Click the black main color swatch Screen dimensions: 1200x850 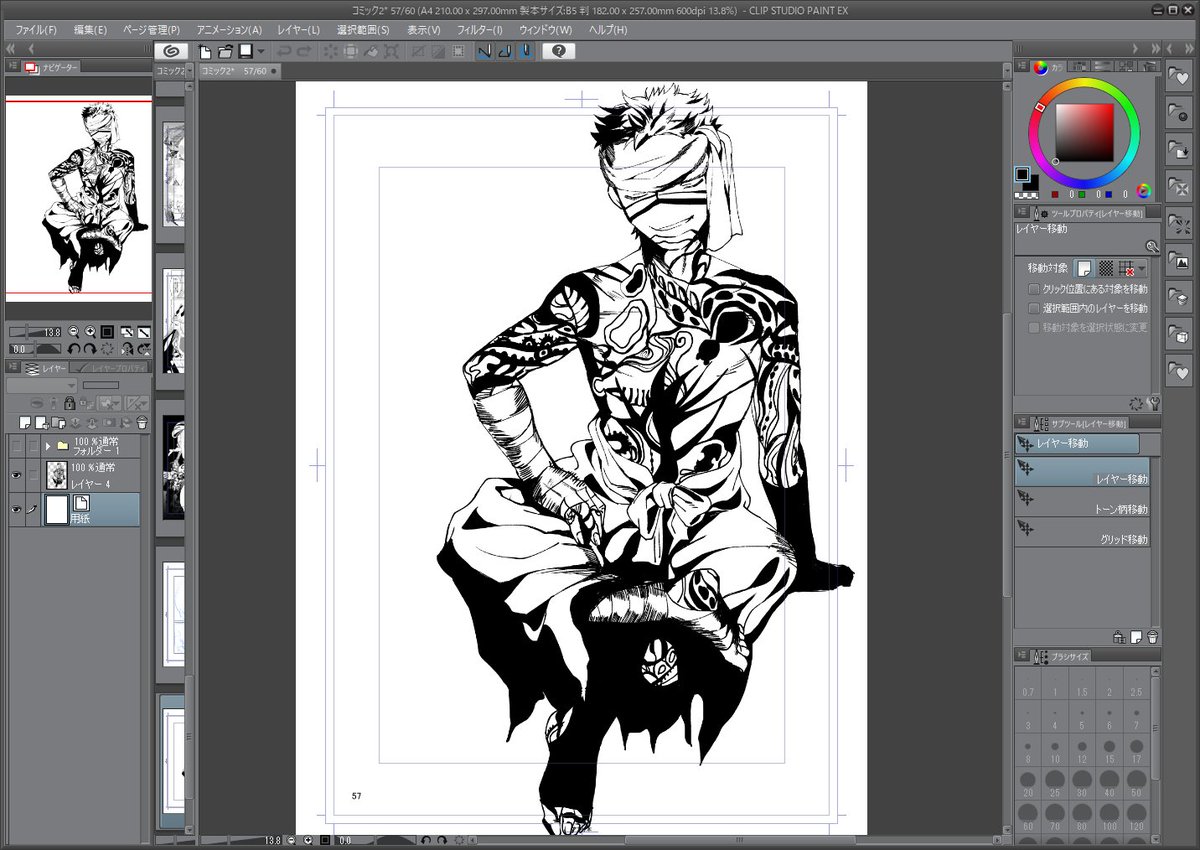click(1023, 175)
